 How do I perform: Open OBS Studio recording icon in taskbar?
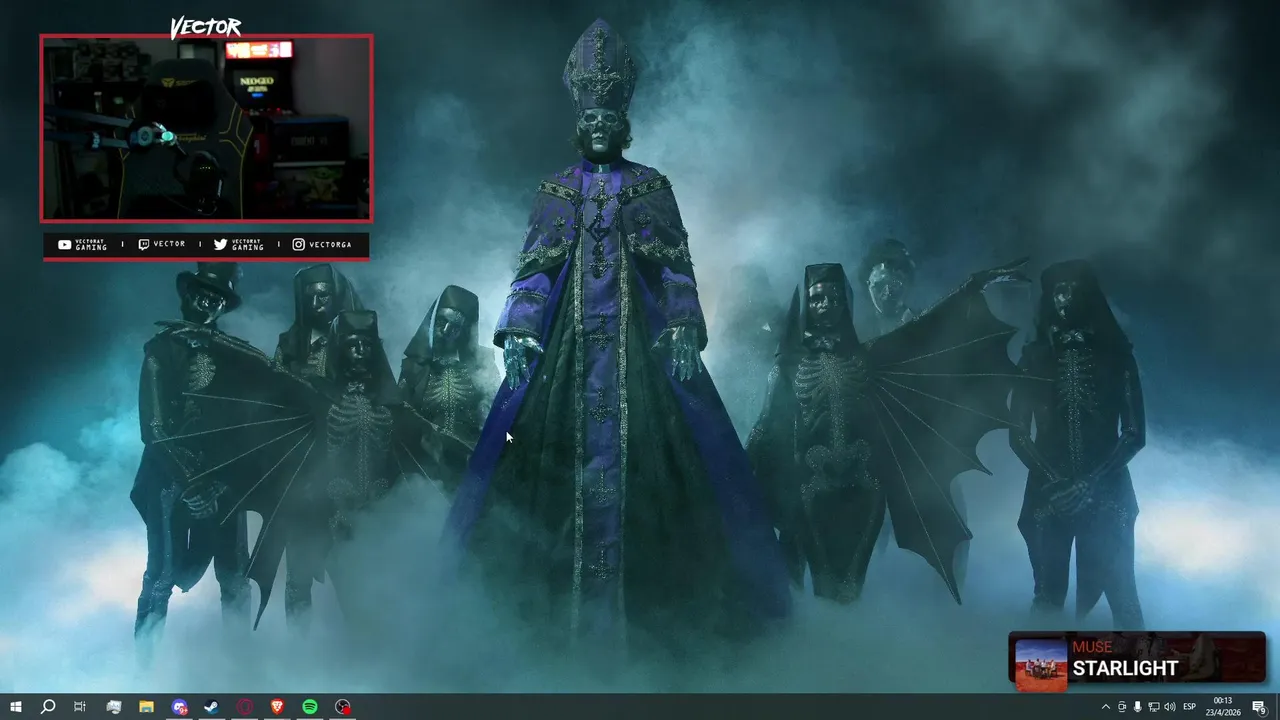coord(343,707)
